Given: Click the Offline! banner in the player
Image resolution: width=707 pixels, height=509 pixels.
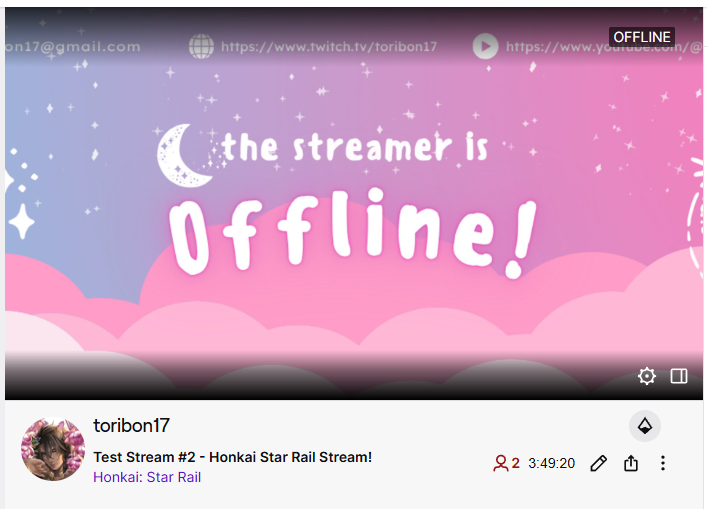Looking at the screenshot, I should [353, 233].
